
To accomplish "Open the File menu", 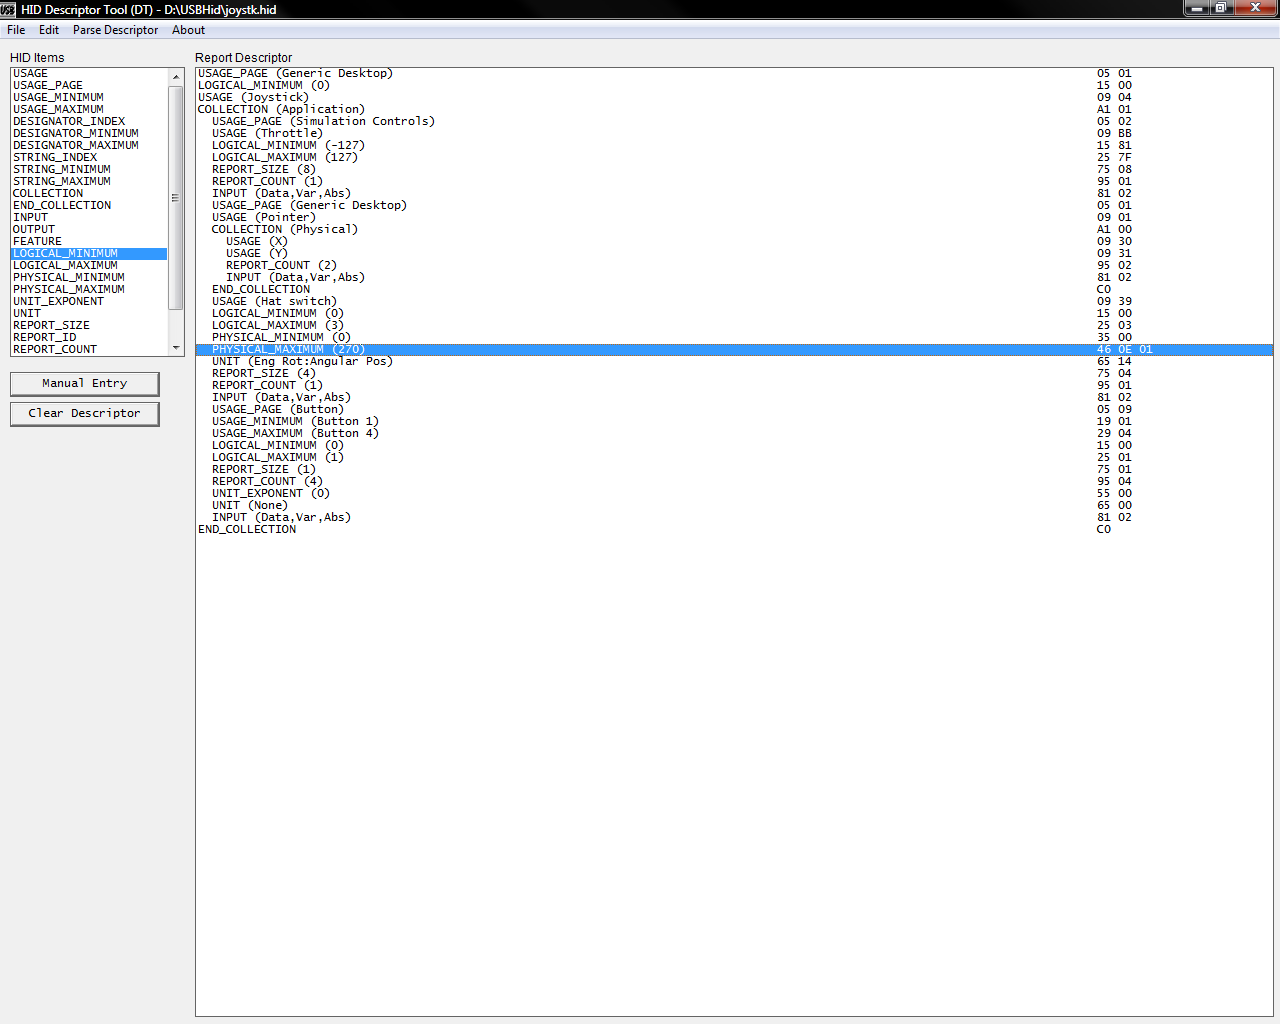I will pos(16,30).
